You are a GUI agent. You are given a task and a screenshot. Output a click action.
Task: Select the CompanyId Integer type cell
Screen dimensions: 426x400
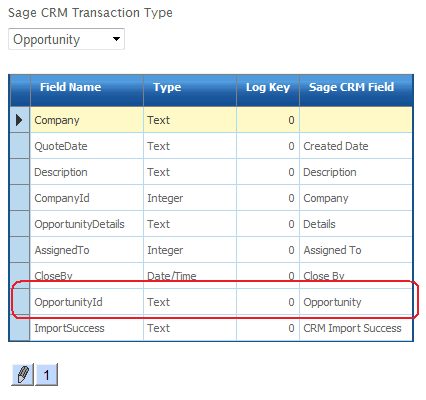tap(190, 198)
